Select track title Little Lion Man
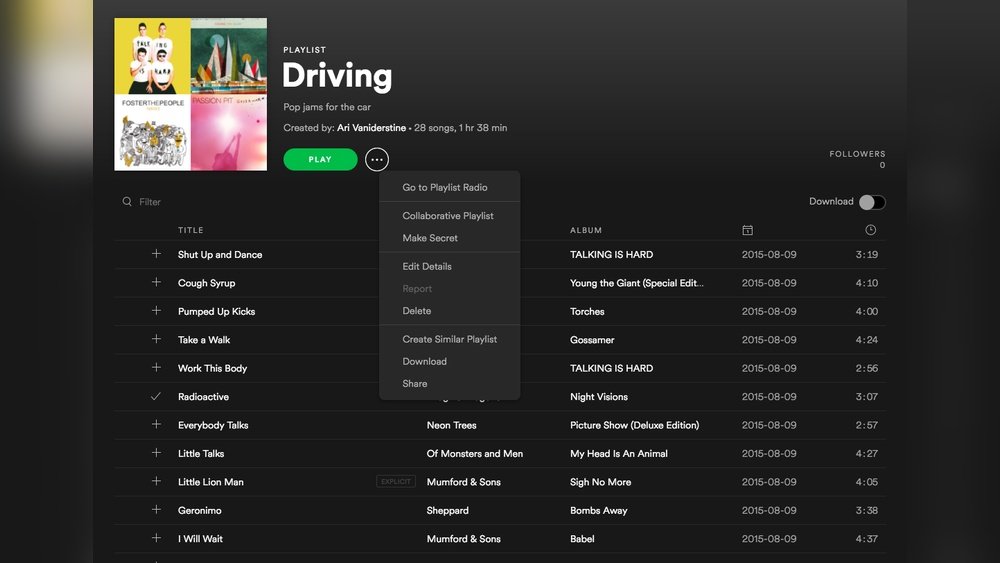This screenshot has height=563, width=1000. [x=210, y=482]
